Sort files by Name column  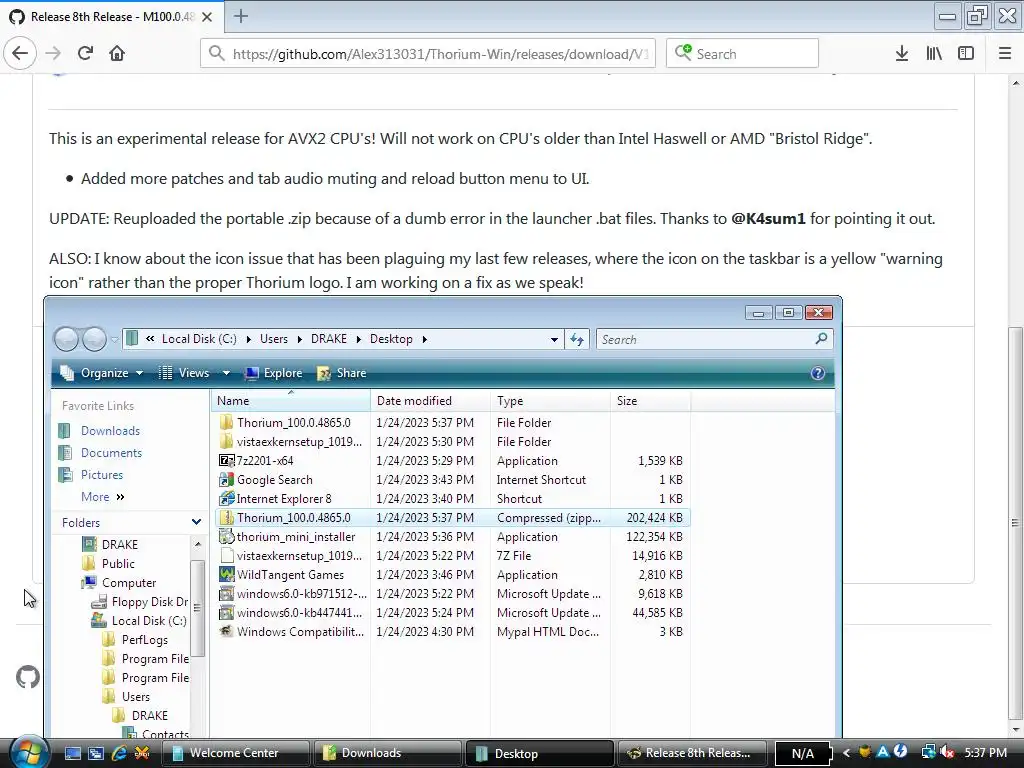pos(291,401)
